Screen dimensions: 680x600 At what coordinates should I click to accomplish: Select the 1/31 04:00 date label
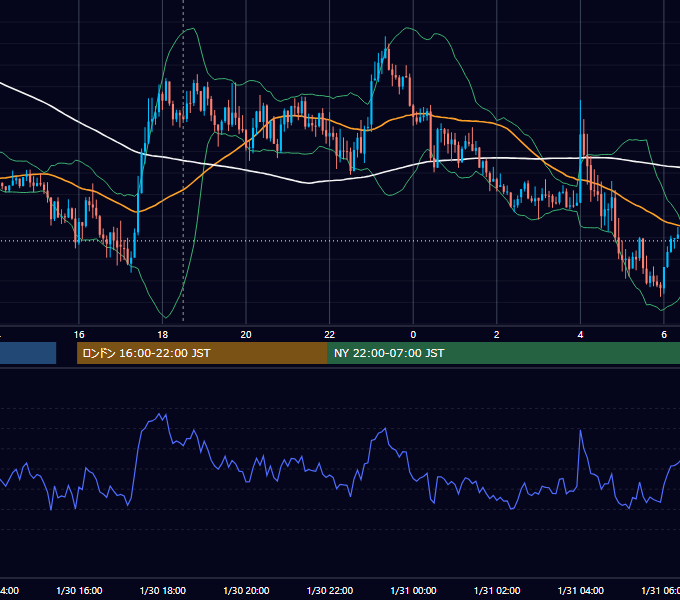(580, 590)
